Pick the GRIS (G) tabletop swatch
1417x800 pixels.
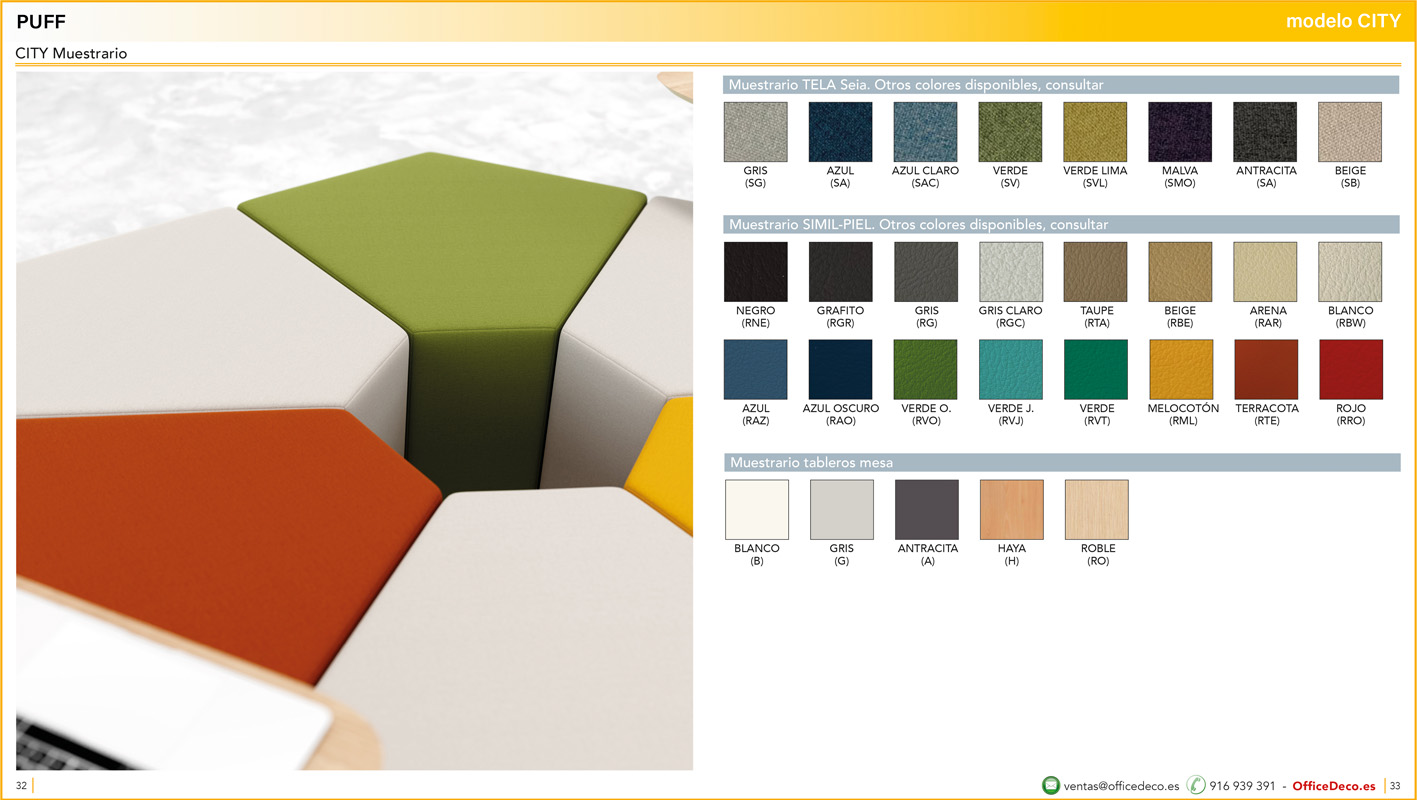(x=842, y=510)
